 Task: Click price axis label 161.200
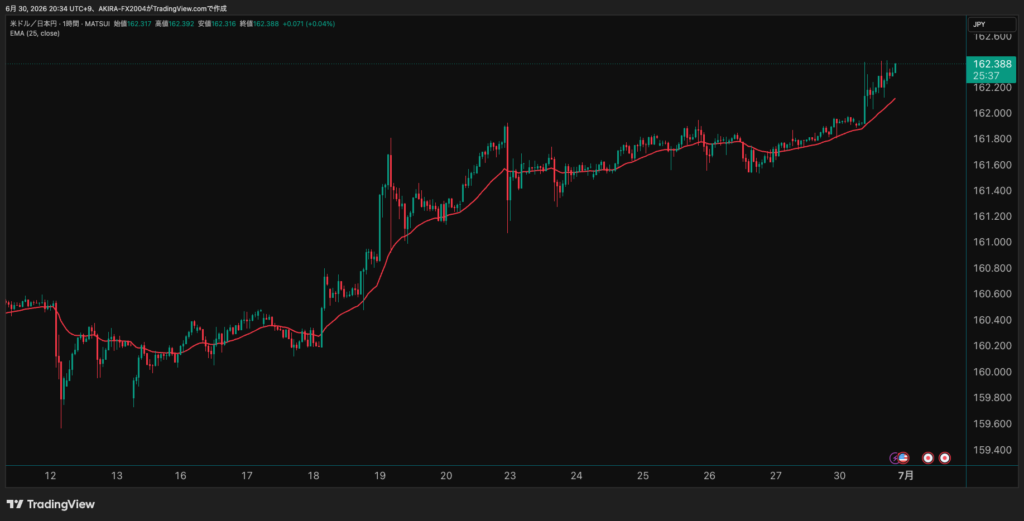992,217
